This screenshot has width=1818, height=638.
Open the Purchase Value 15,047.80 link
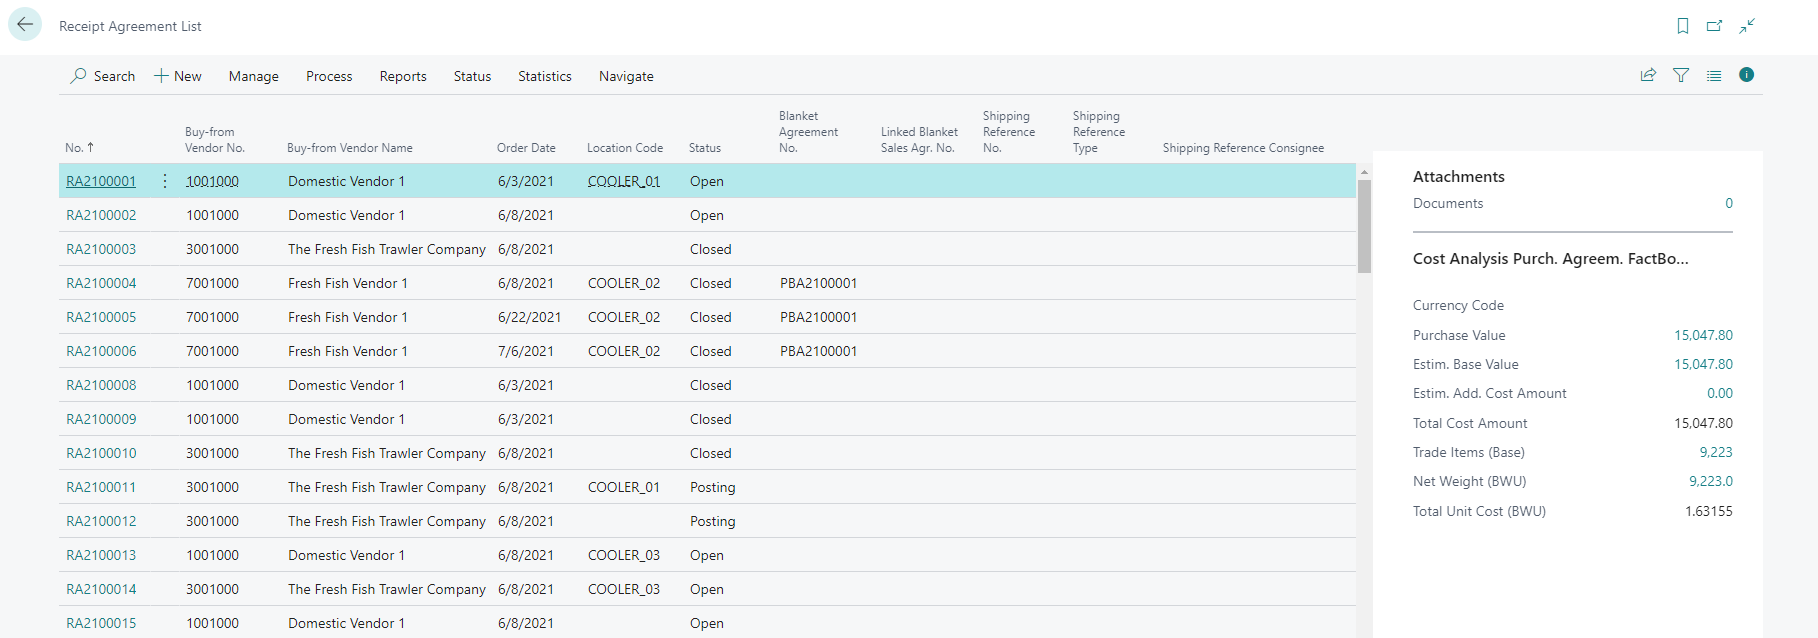pyautogui.click(x=1703, y=335)
